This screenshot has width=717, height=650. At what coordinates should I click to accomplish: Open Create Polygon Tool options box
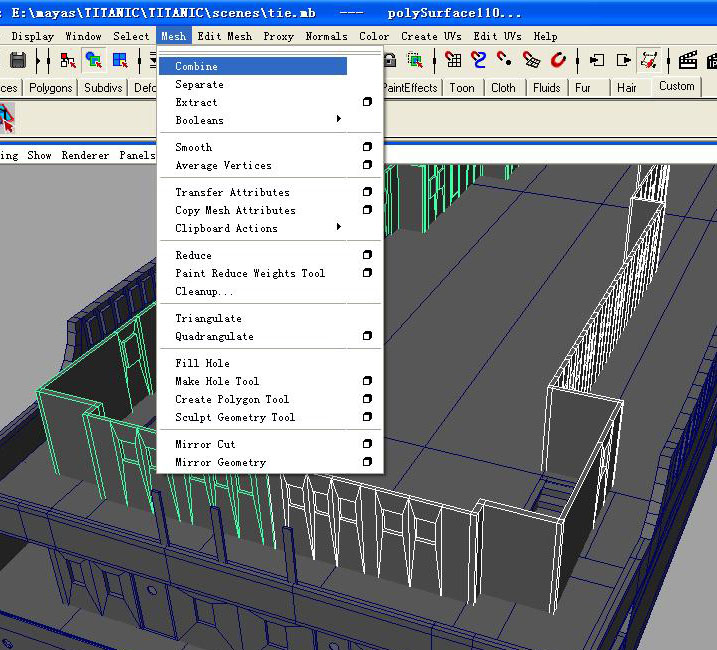click(367, 398)
